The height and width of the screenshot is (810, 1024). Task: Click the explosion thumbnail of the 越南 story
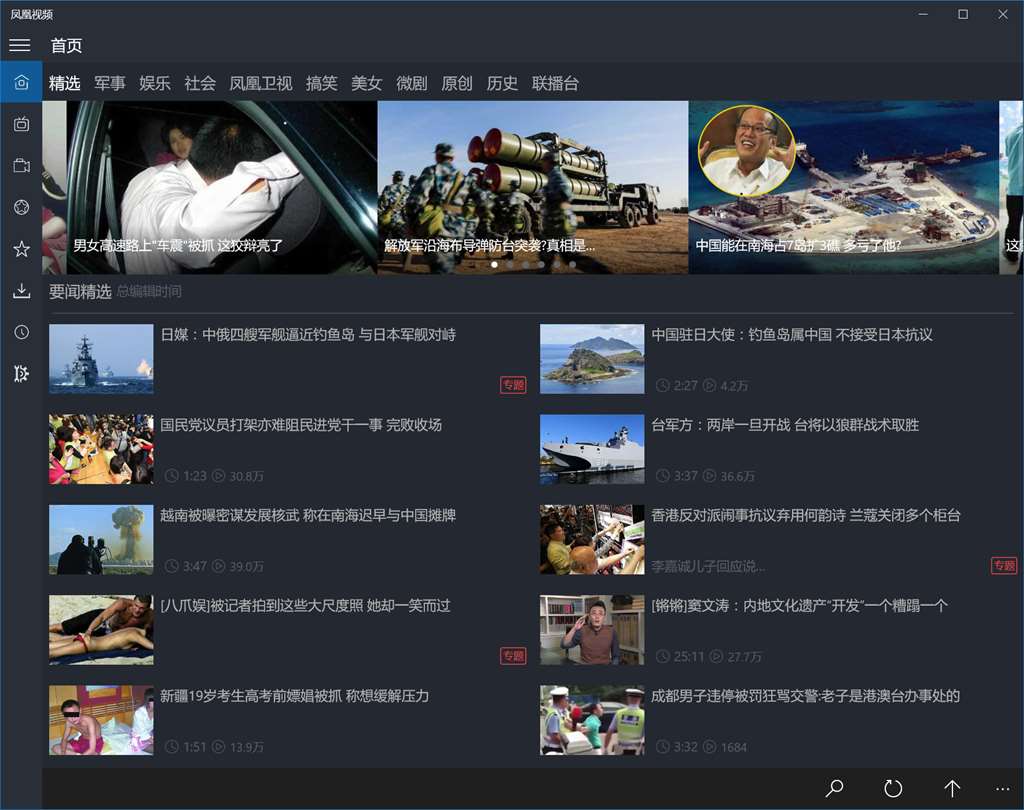tap(101, 540)
